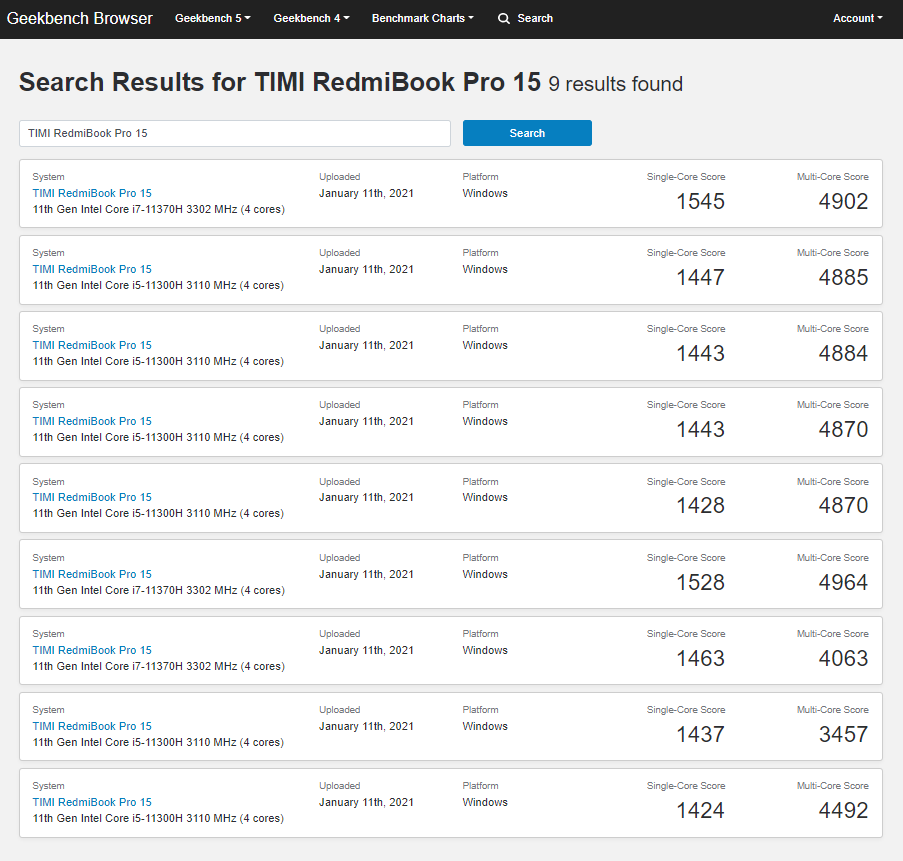
Task: Open the result link with scores 1443 and 4870
Action: (x=92, y=421)
